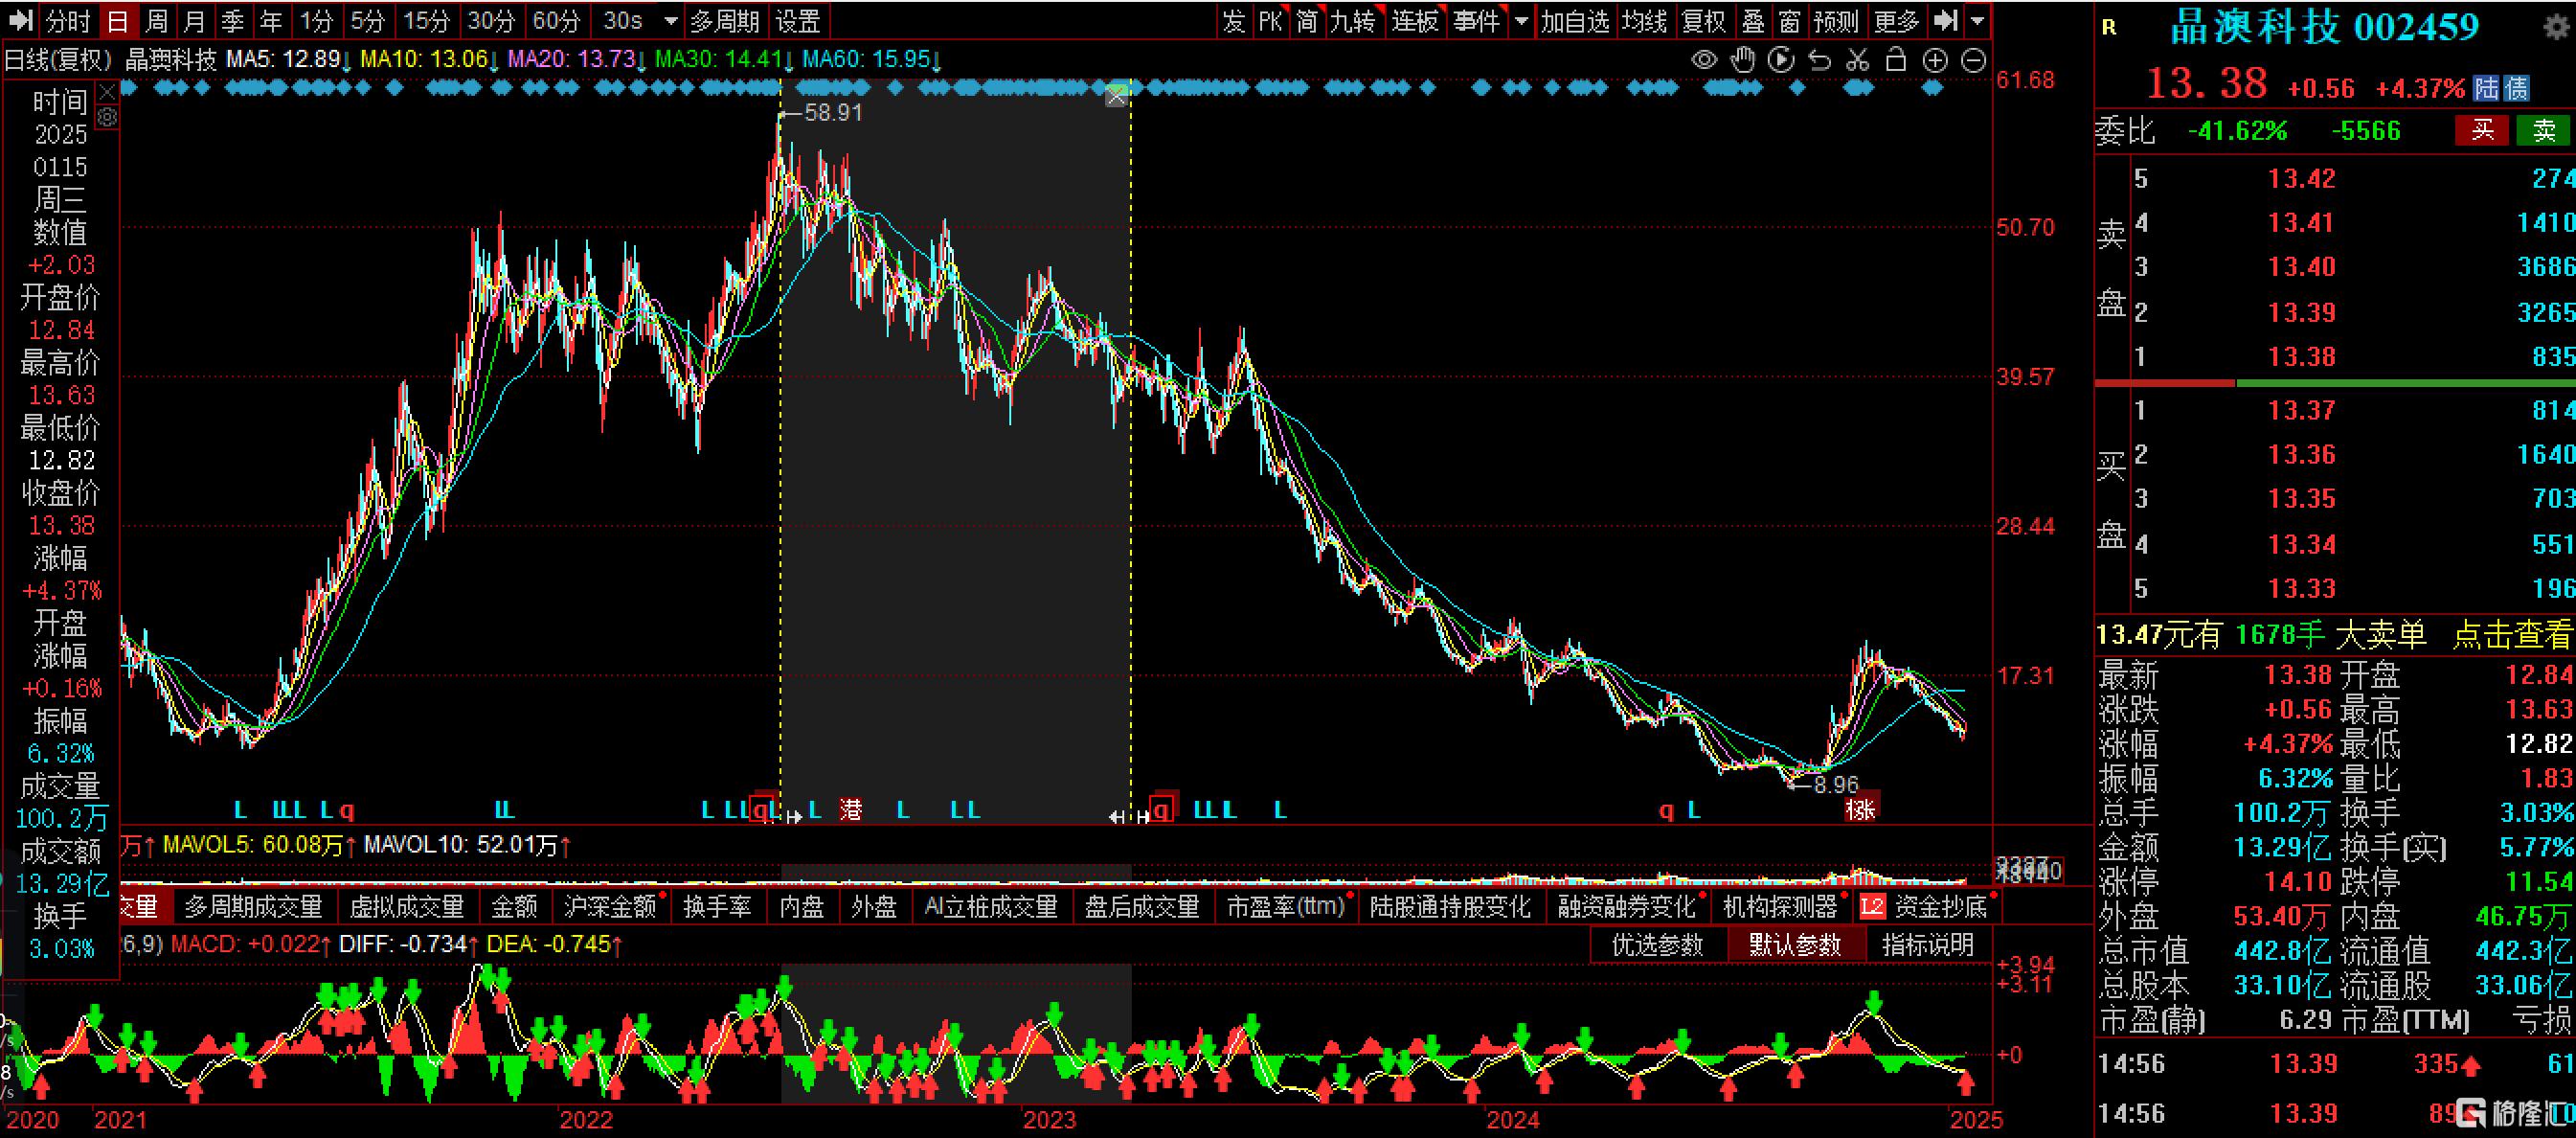Screen dimensions: 2576x1138
Task: Switch to the 分时 intraday view
Action: [67, 21]
